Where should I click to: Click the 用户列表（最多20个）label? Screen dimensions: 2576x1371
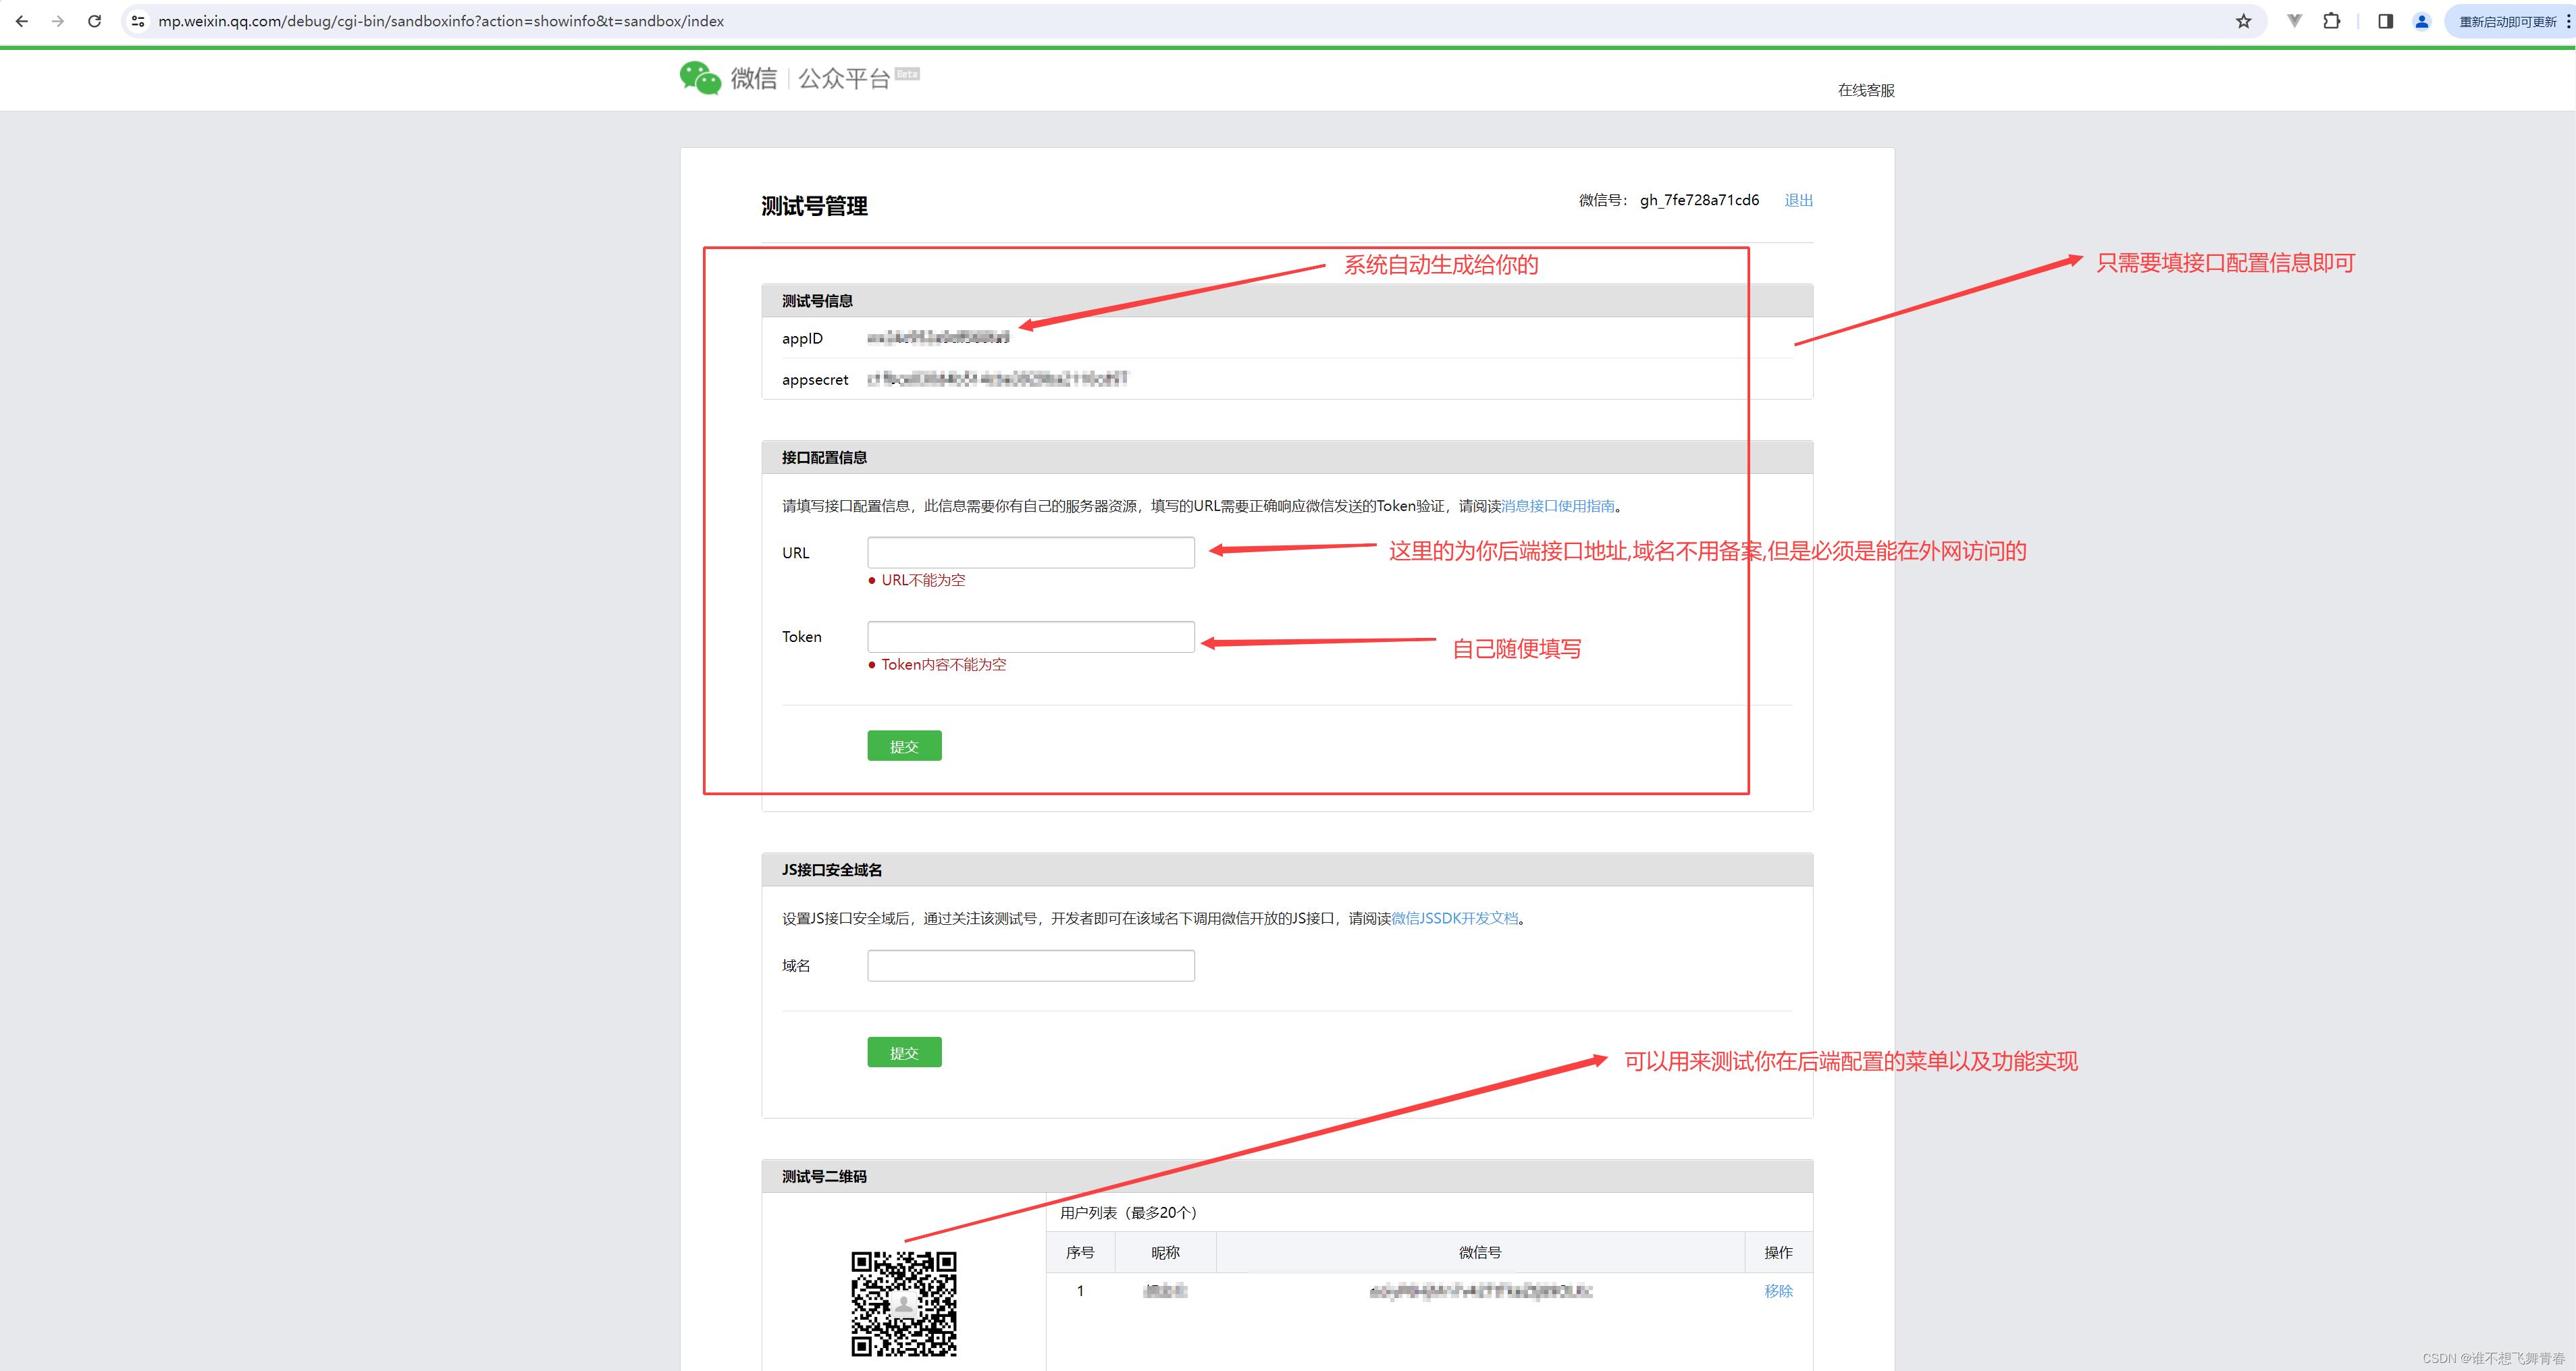(1129, 1213)
